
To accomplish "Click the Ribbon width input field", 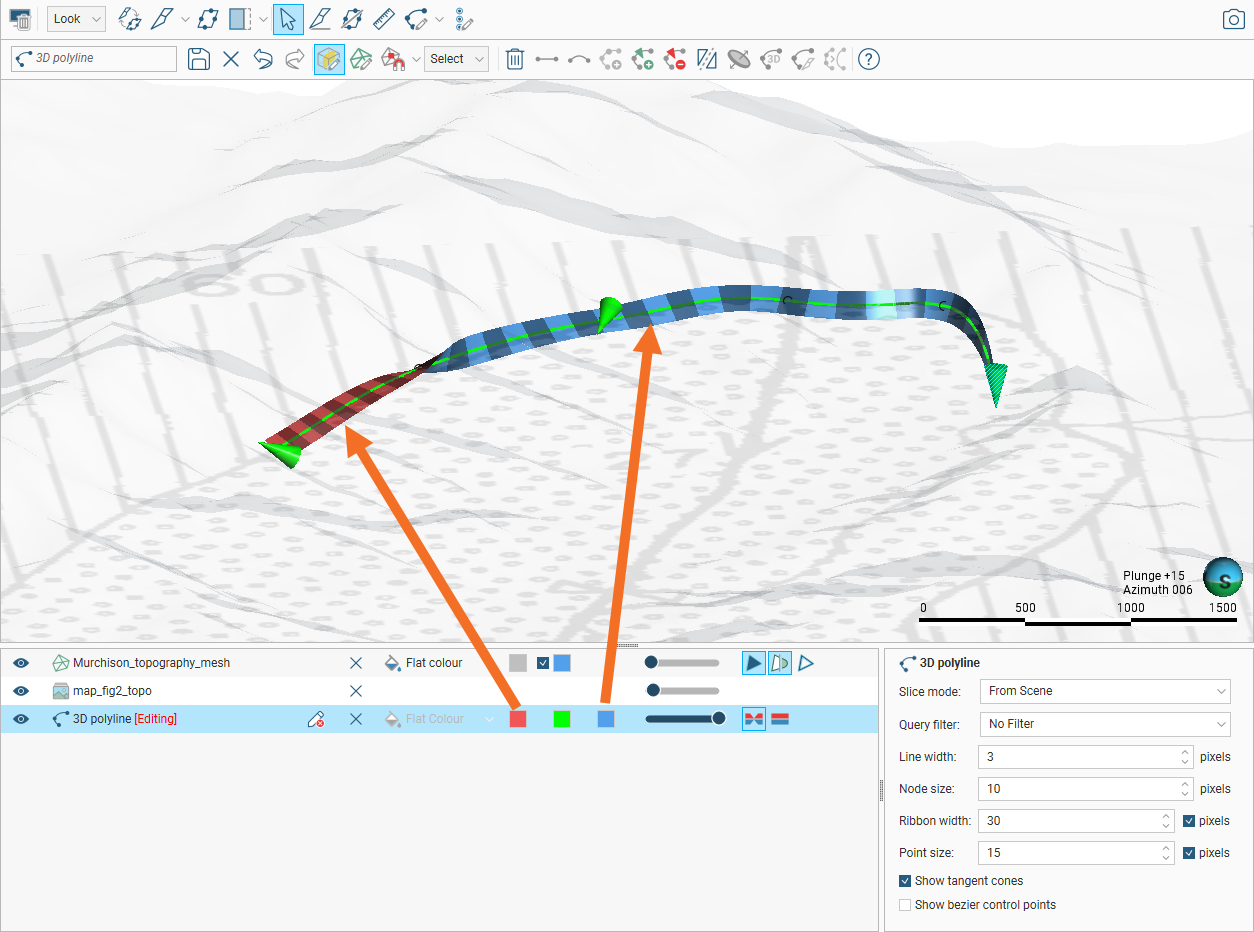I will (x=1065, y=821).
